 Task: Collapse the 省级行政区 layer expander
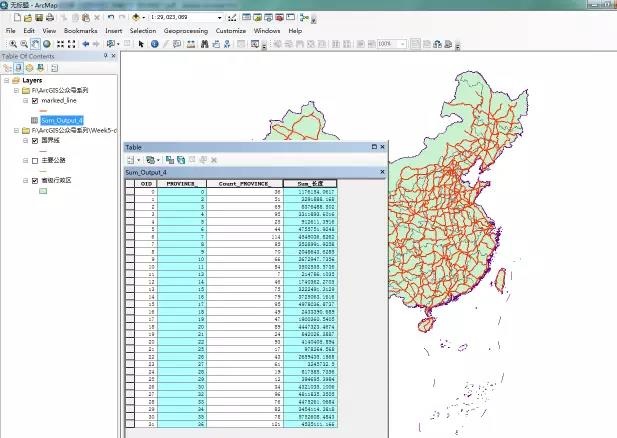26,181
